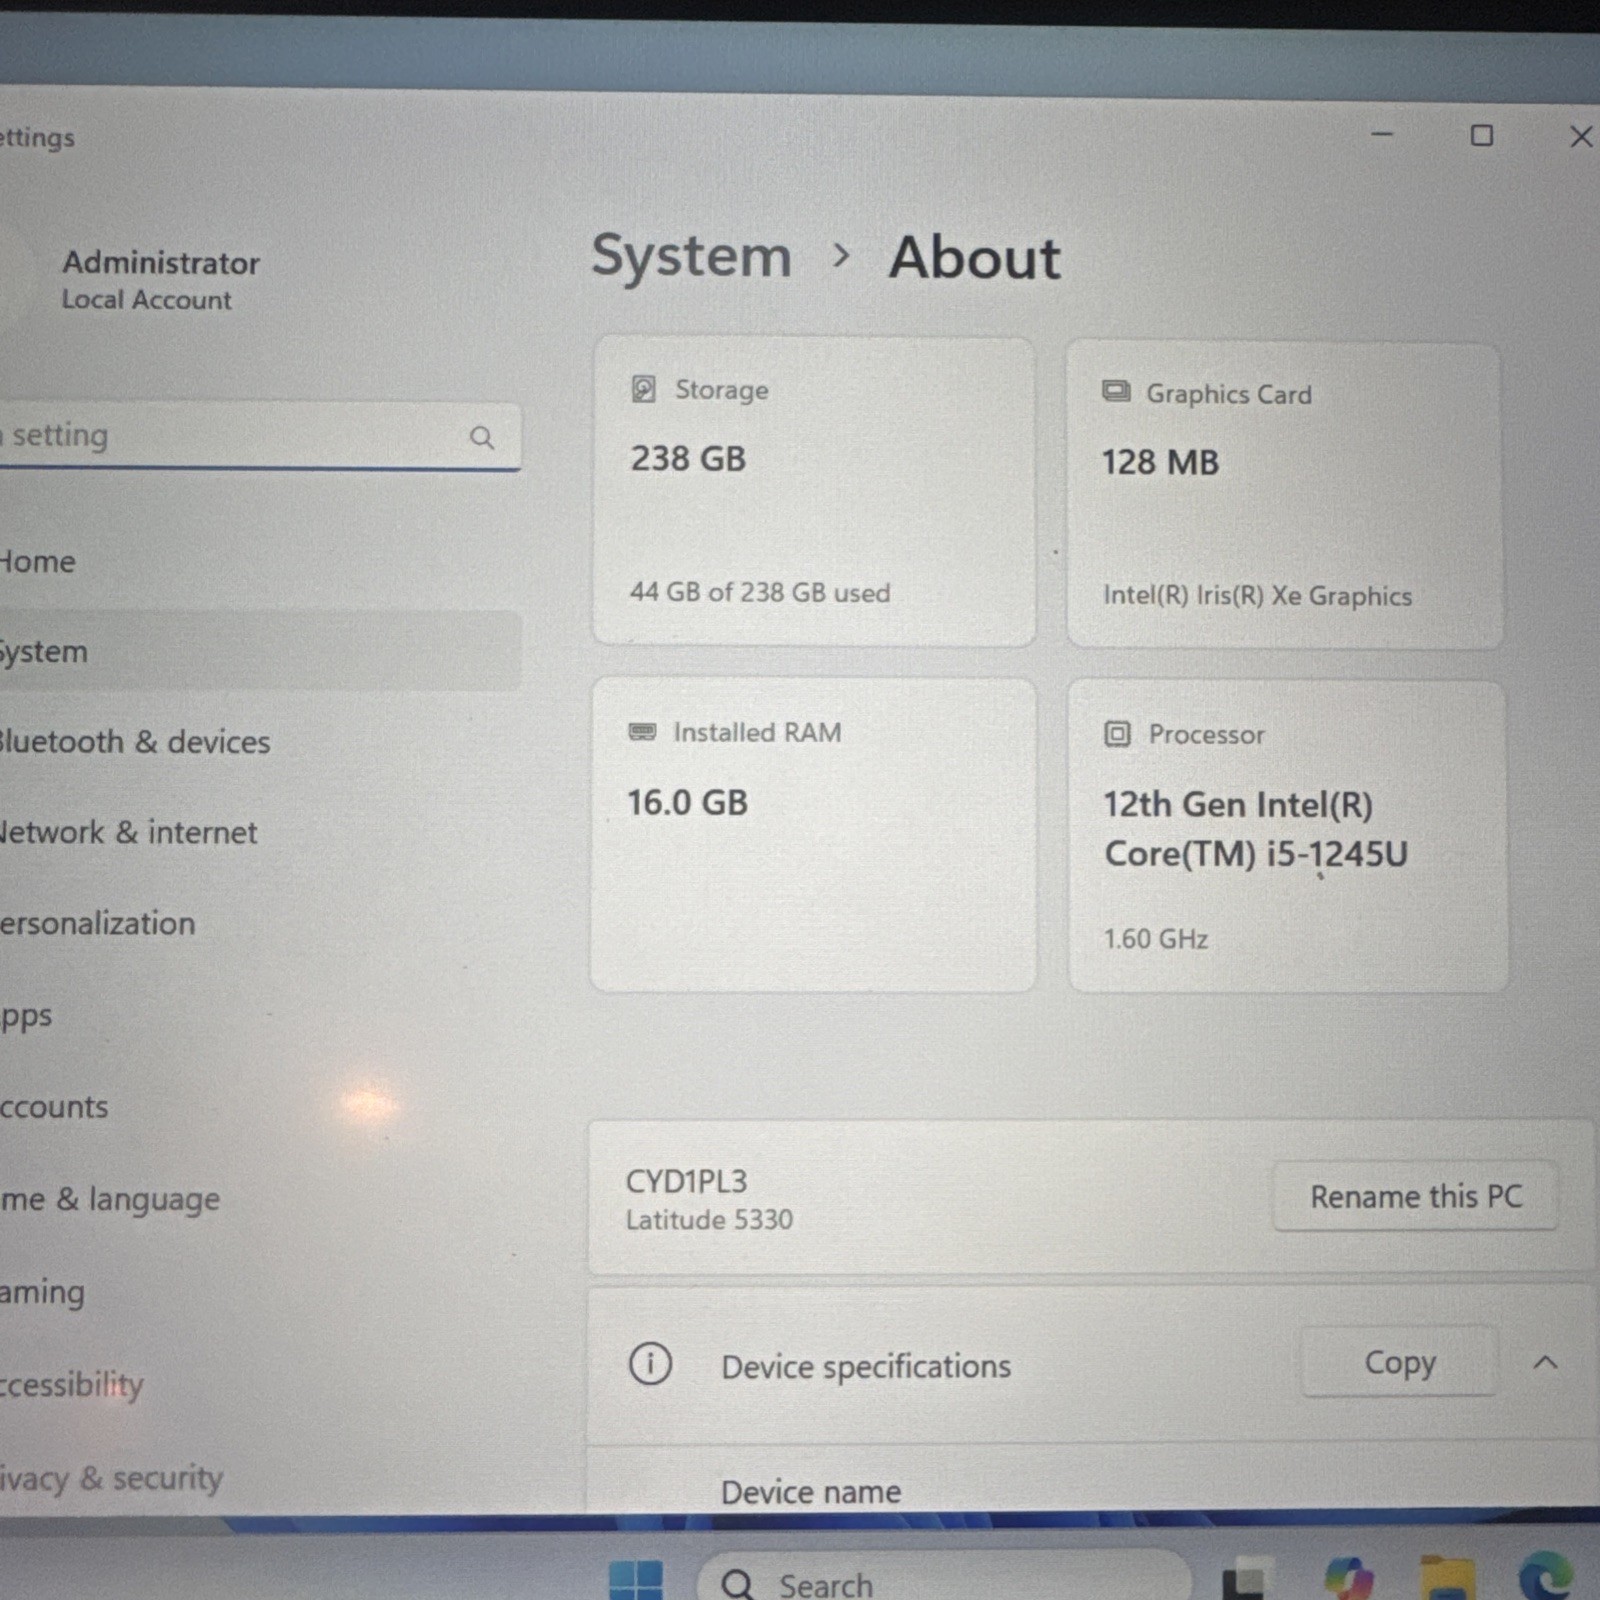Click the Graphics Card 128 MB card

coord(1284,496)
